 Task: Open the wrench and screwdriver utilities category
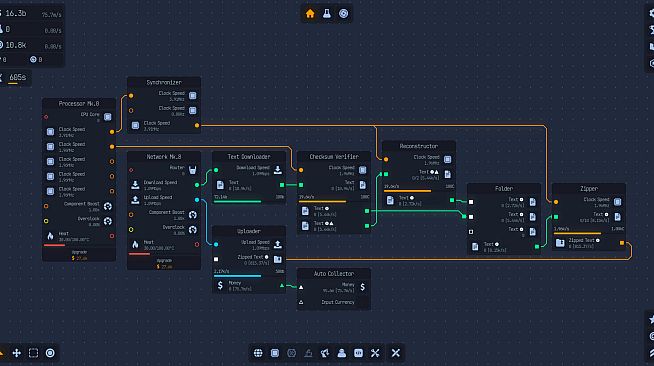tap(375, 353)
